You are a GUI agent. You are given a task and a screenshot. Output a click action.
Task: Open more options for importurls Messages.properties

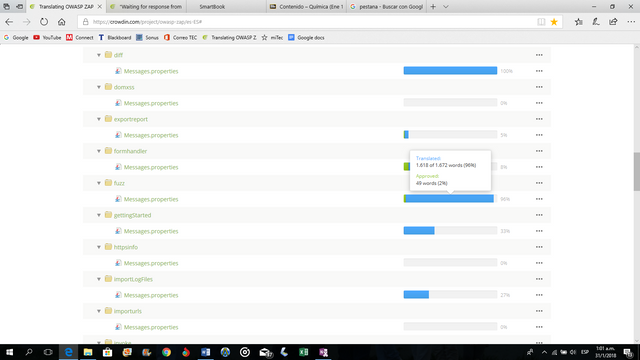click(x=539, y=327)
